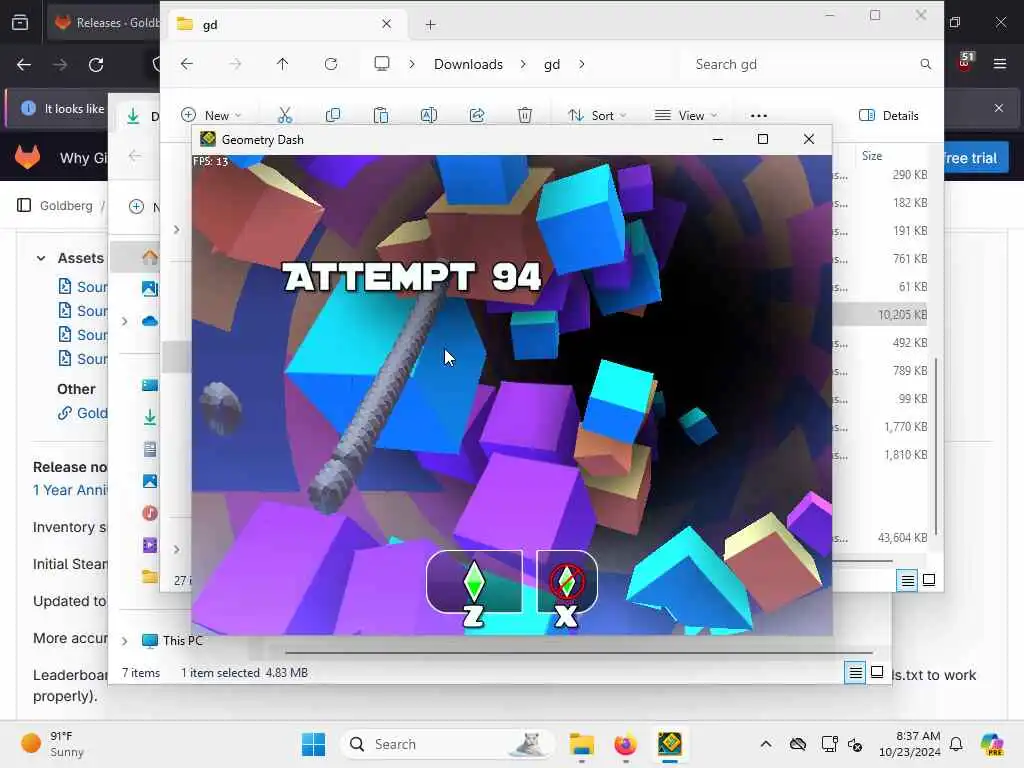Click the Geometry Dash taskbar icon
The height and width of the screenshot is (768, 1024).
(x=669, y=744)
